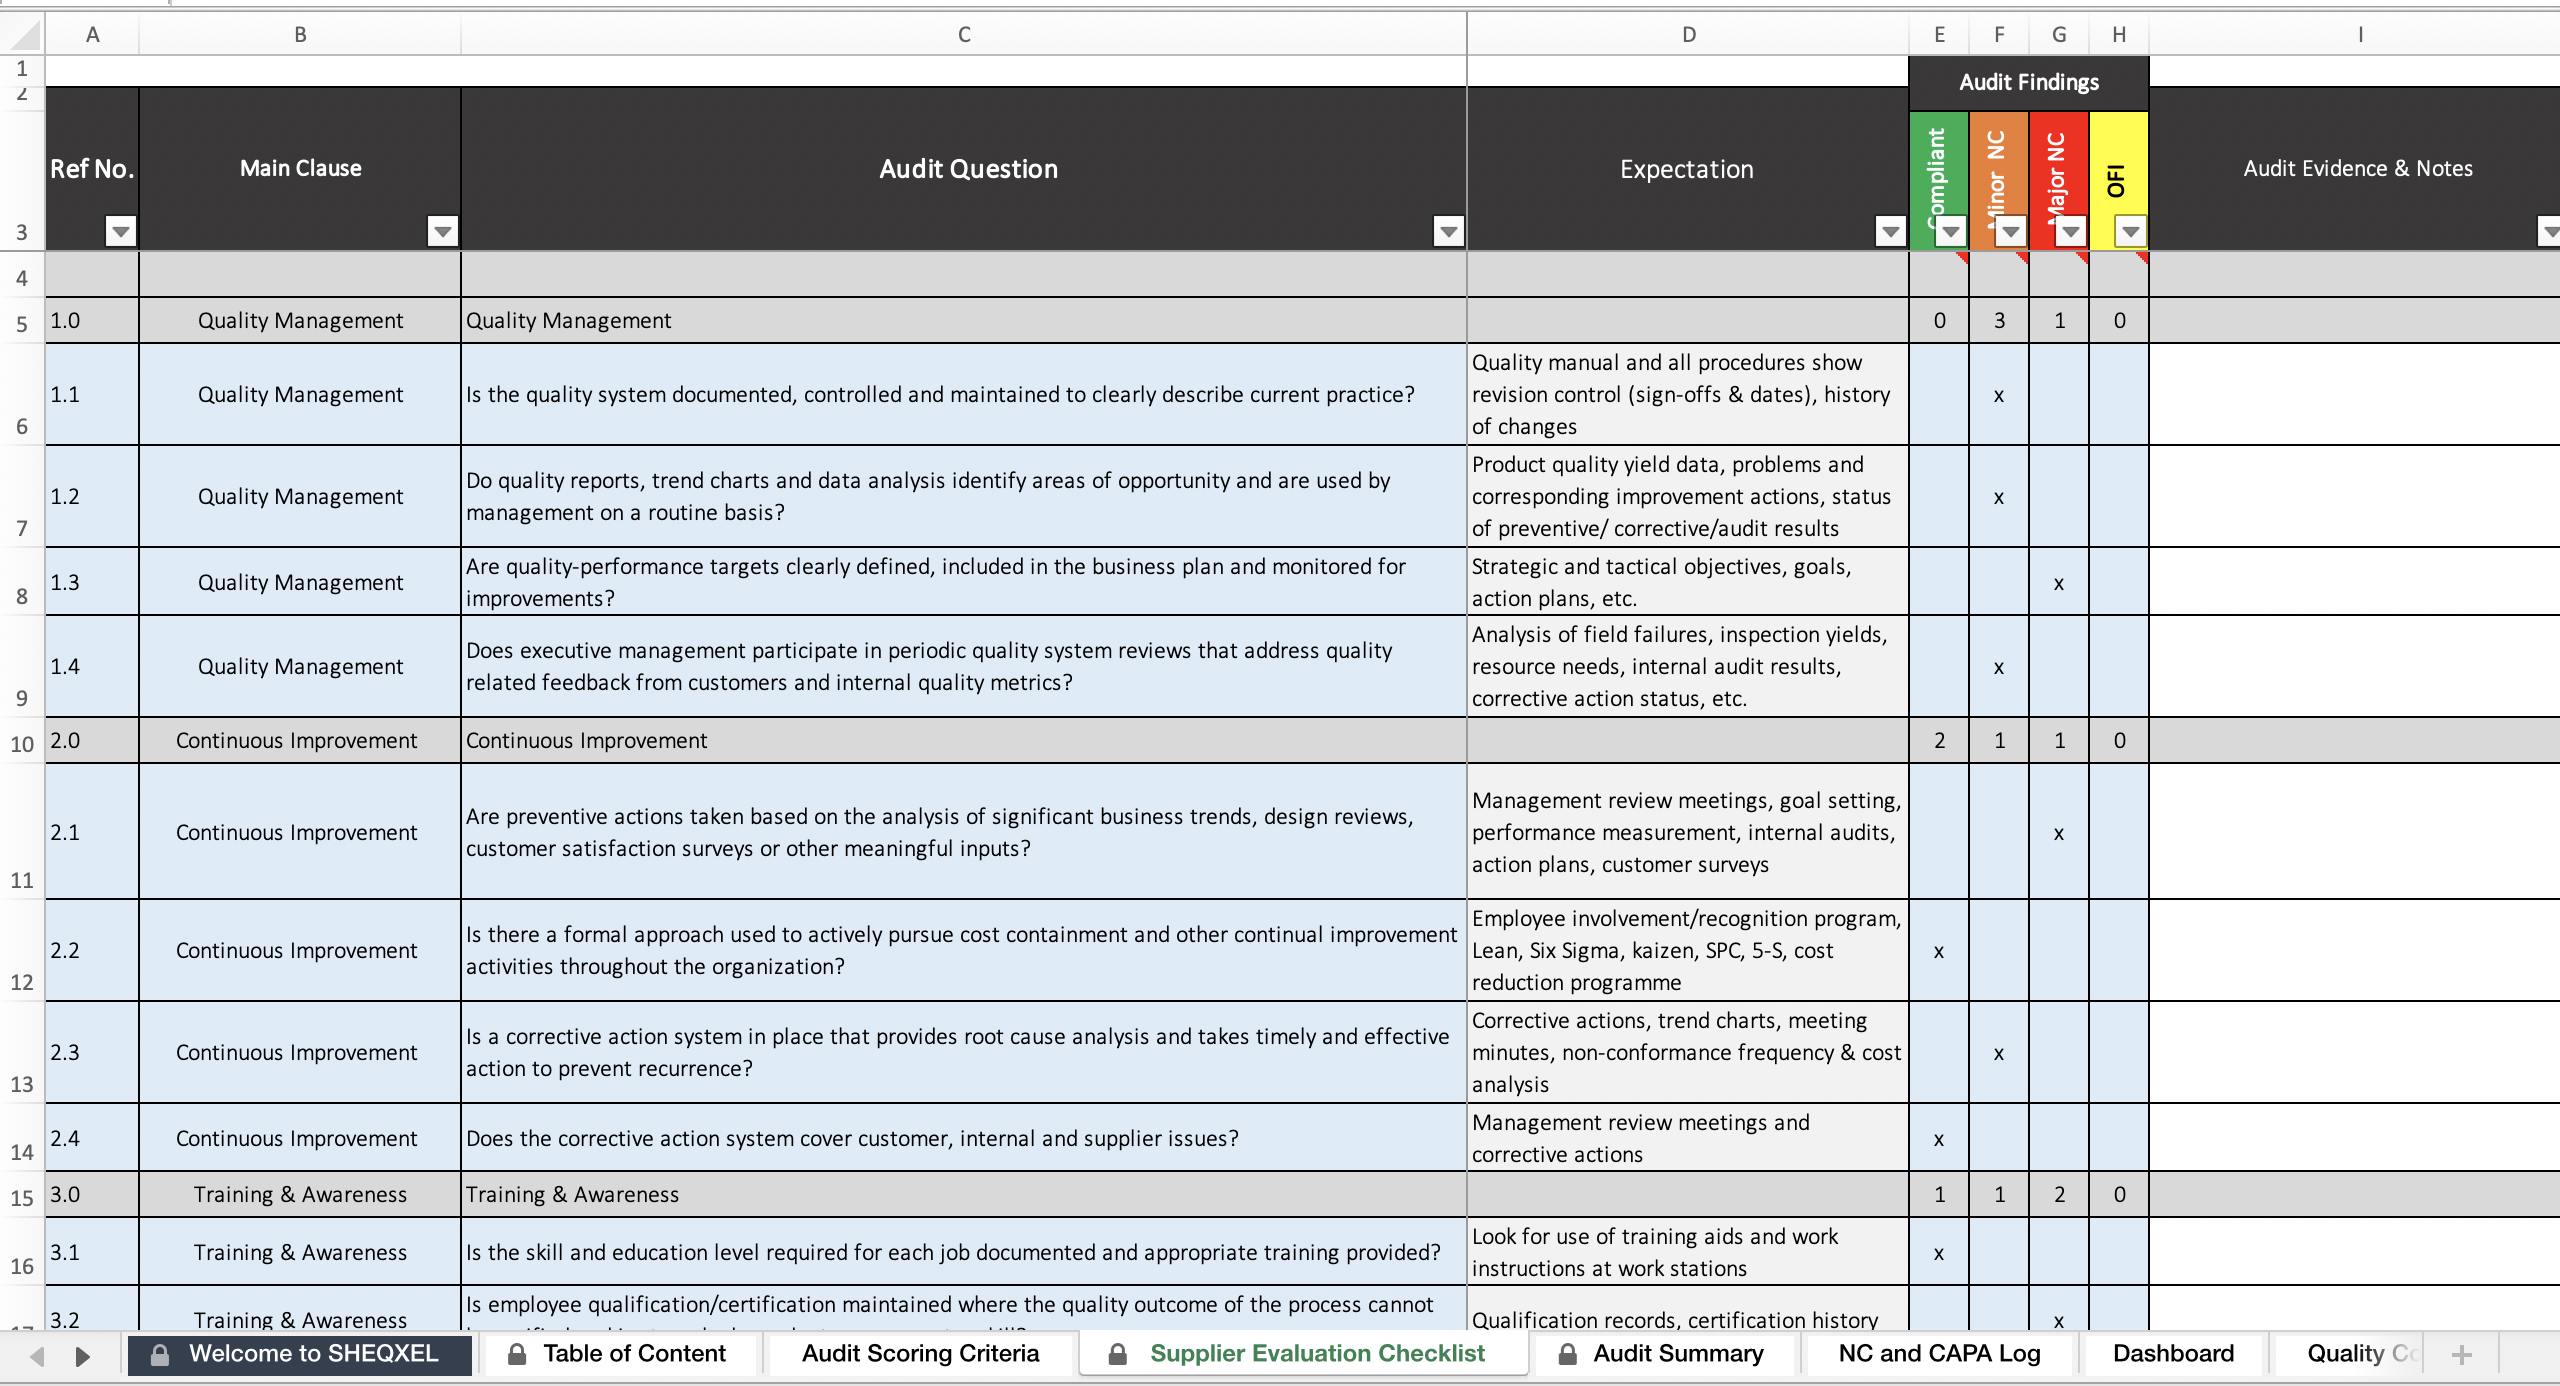The image size is (2560, 1386).
Task: Click the 'Audit Question' column header cell
Action: (964, 169)
